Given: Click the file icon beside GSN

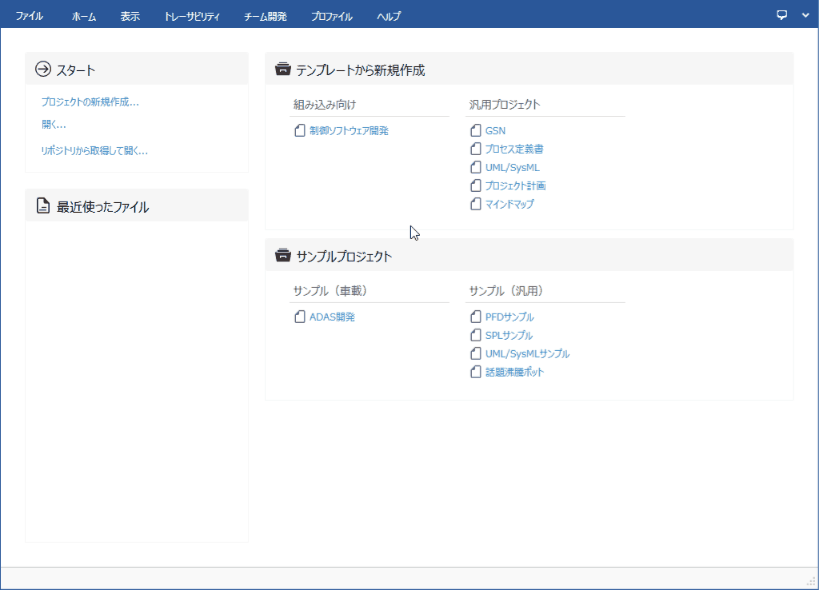Looking at the screenshot, I should (x=475, y=130).
